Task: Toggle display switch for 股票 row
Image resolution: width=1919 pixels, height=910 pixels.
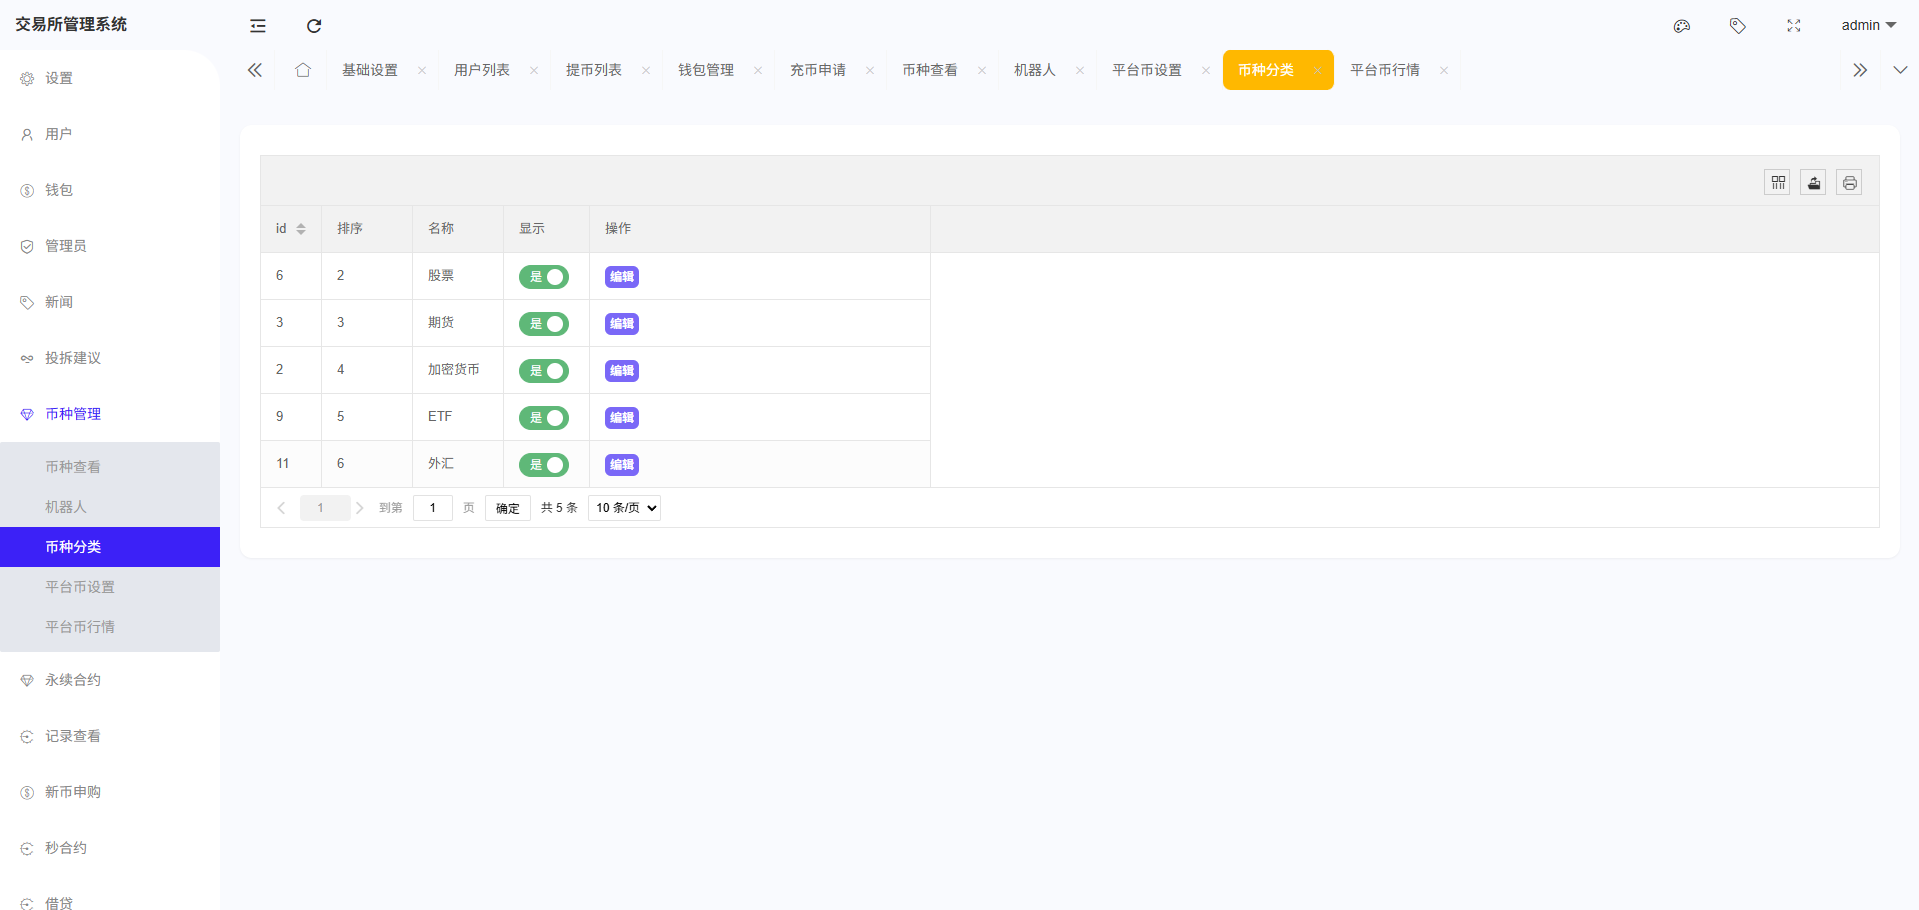Action: point(543,277)
